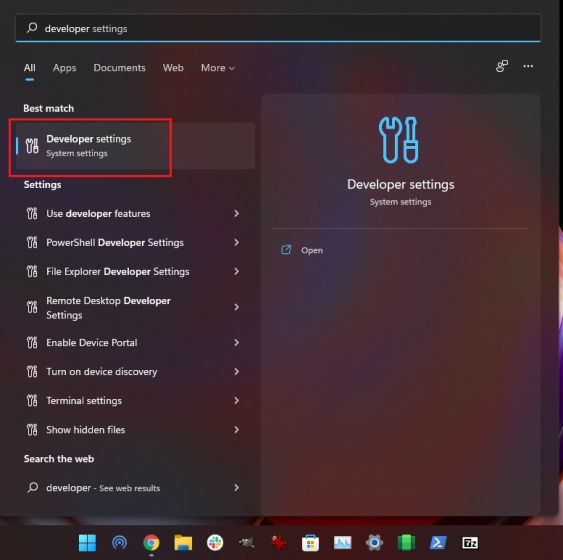This screenshot has height=560, width=563.
Task: Click the icon beside 'Show hidden files'
Action: pos(32,430)
